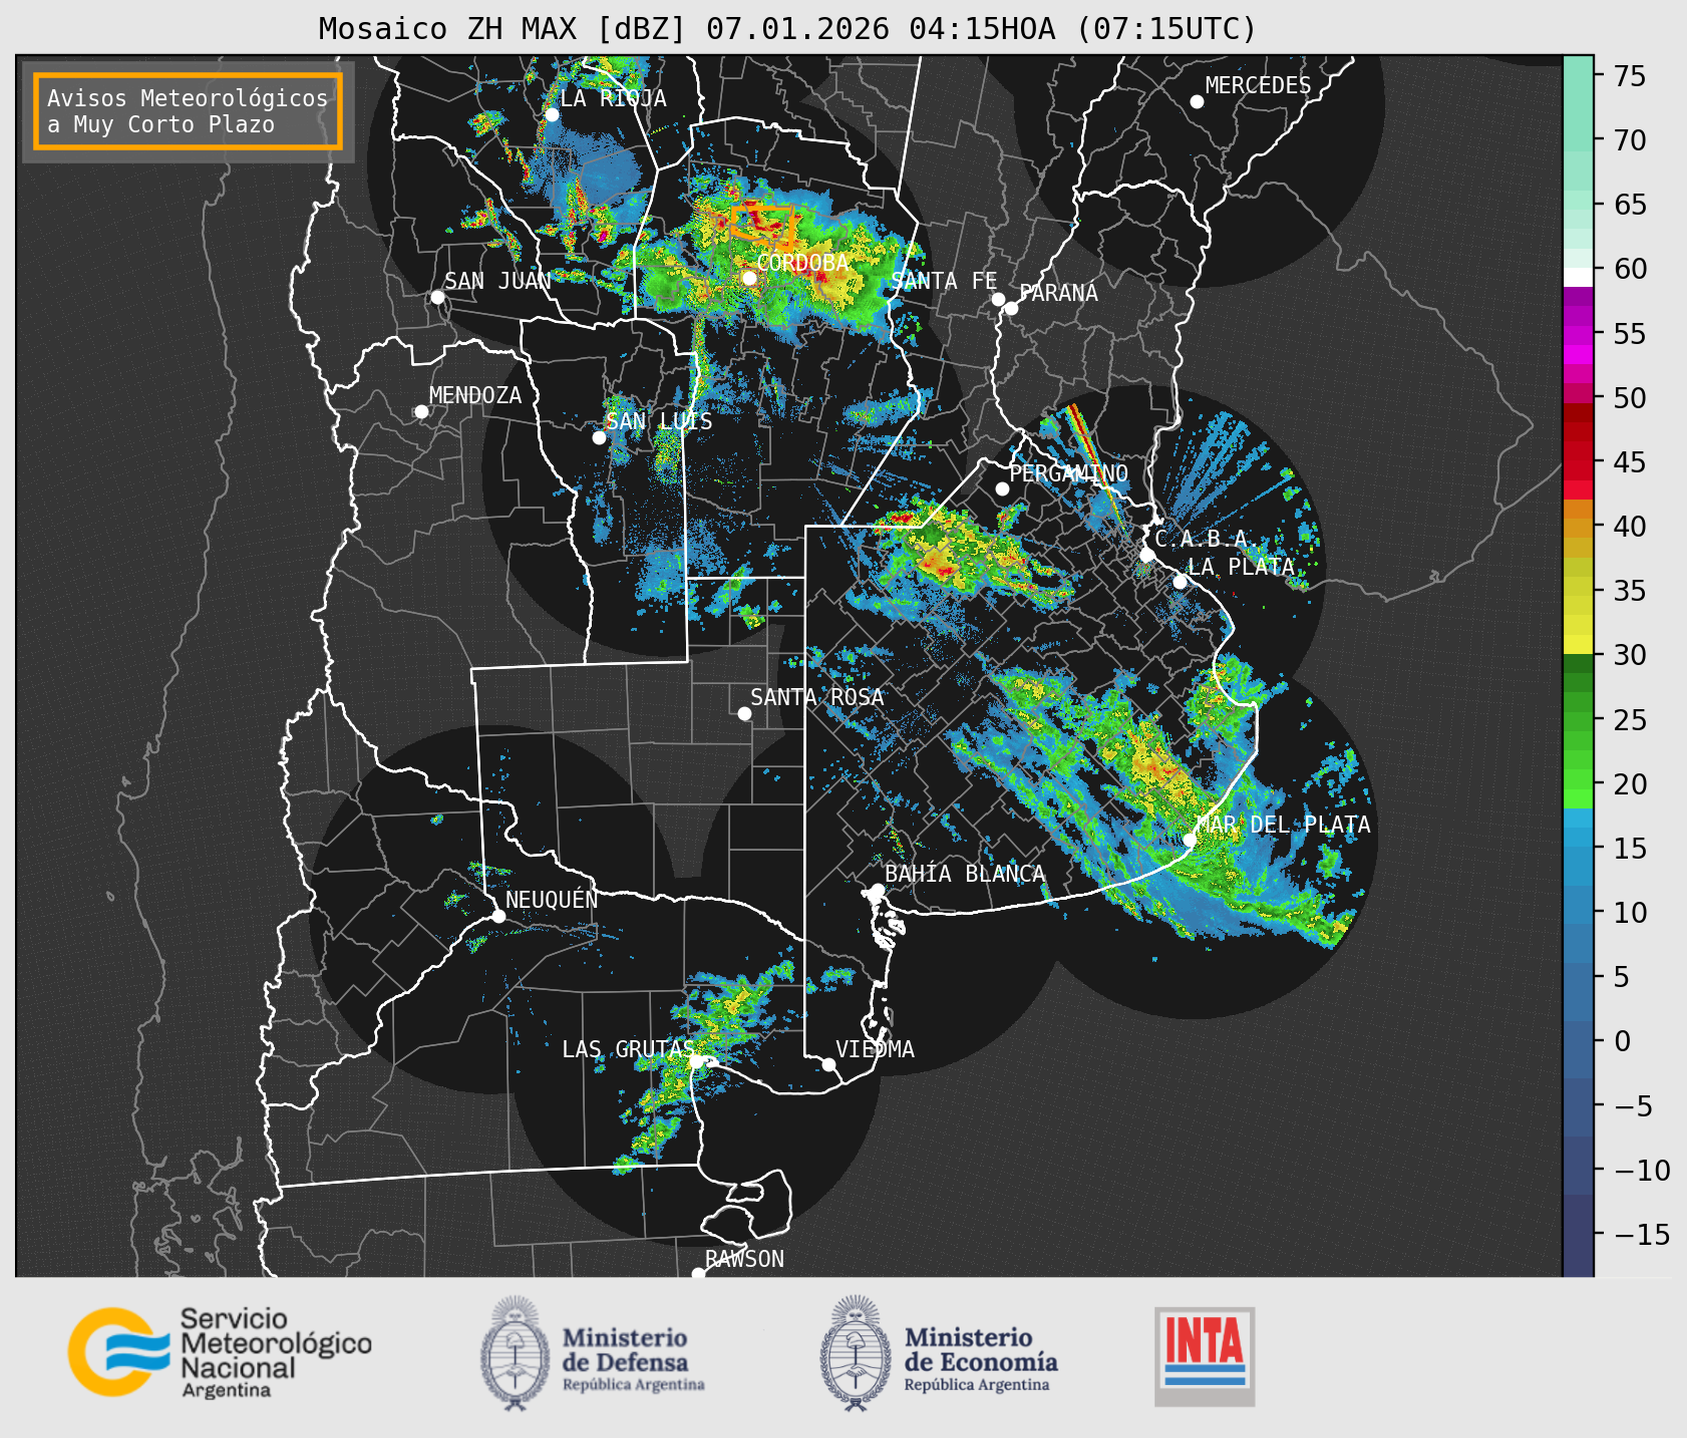Click the MENDOZA city label
This screenshot has width=1687, height=1438.
click(475, 395)
